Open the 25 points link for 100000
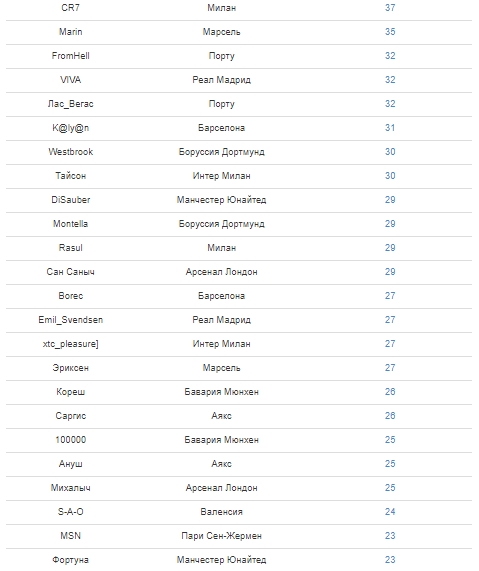 (390, 440)
